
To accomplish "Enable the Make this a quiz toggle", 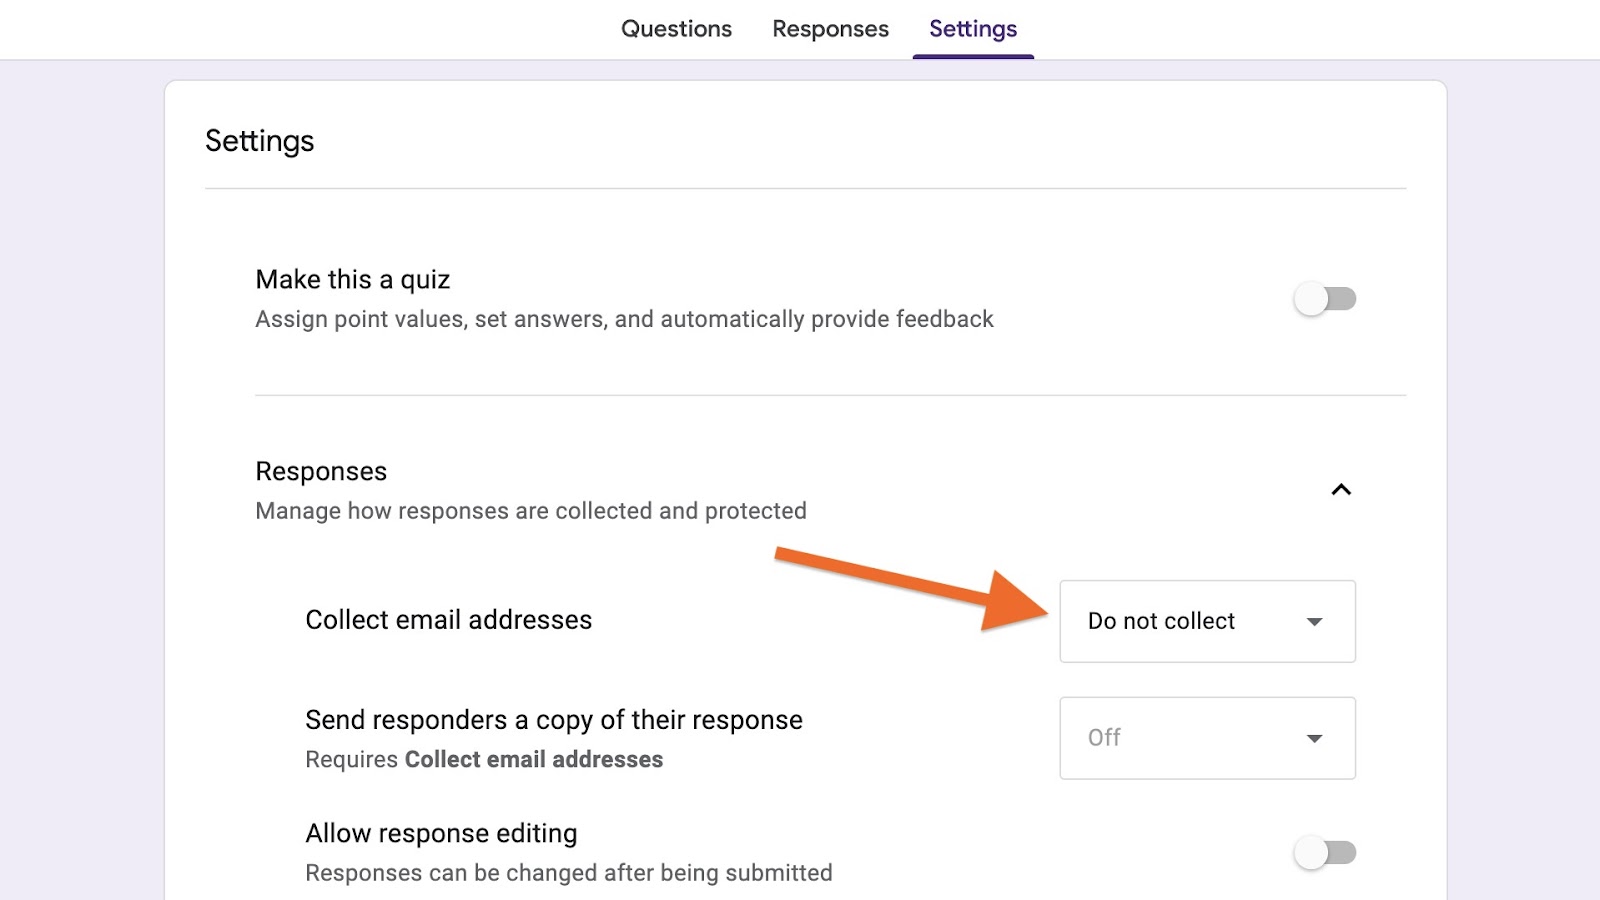I will tap(1324, 299).
